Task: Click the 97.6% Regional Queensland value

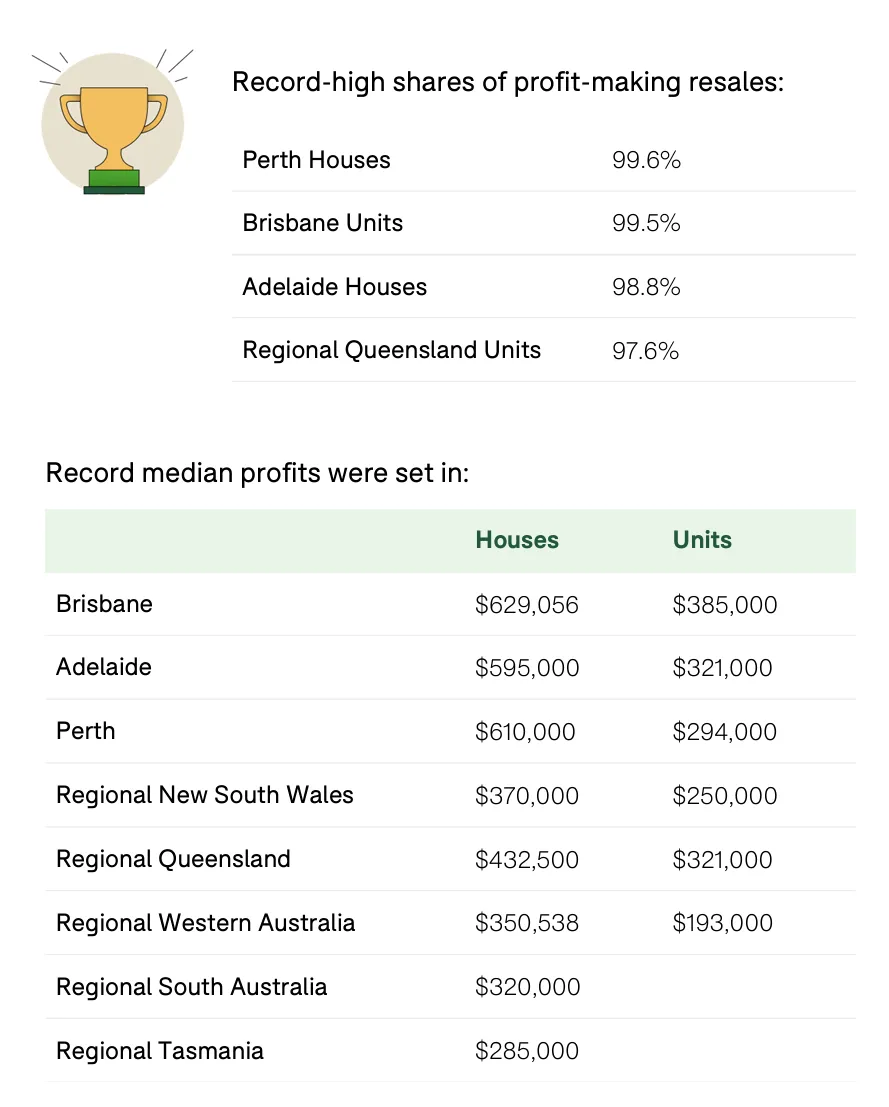Action: 645,351
